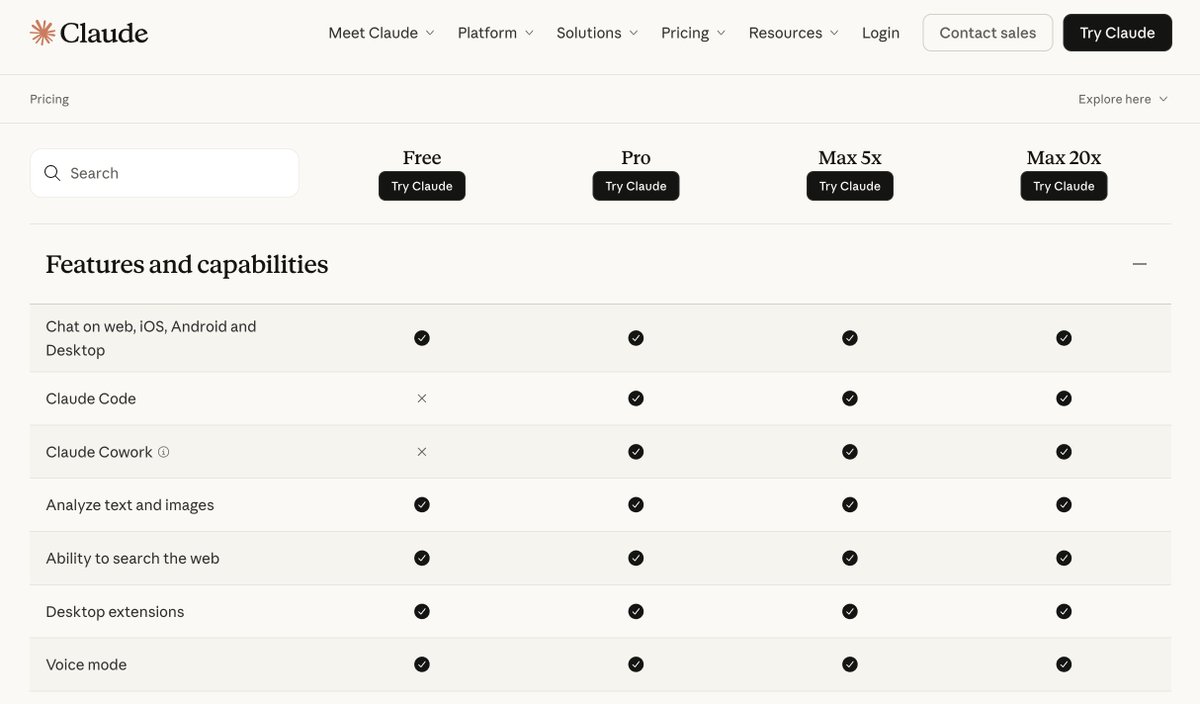Click Max 5x checkmark in Claude Code row
This screenshot has height=704, width=1200.
(850, 398)
